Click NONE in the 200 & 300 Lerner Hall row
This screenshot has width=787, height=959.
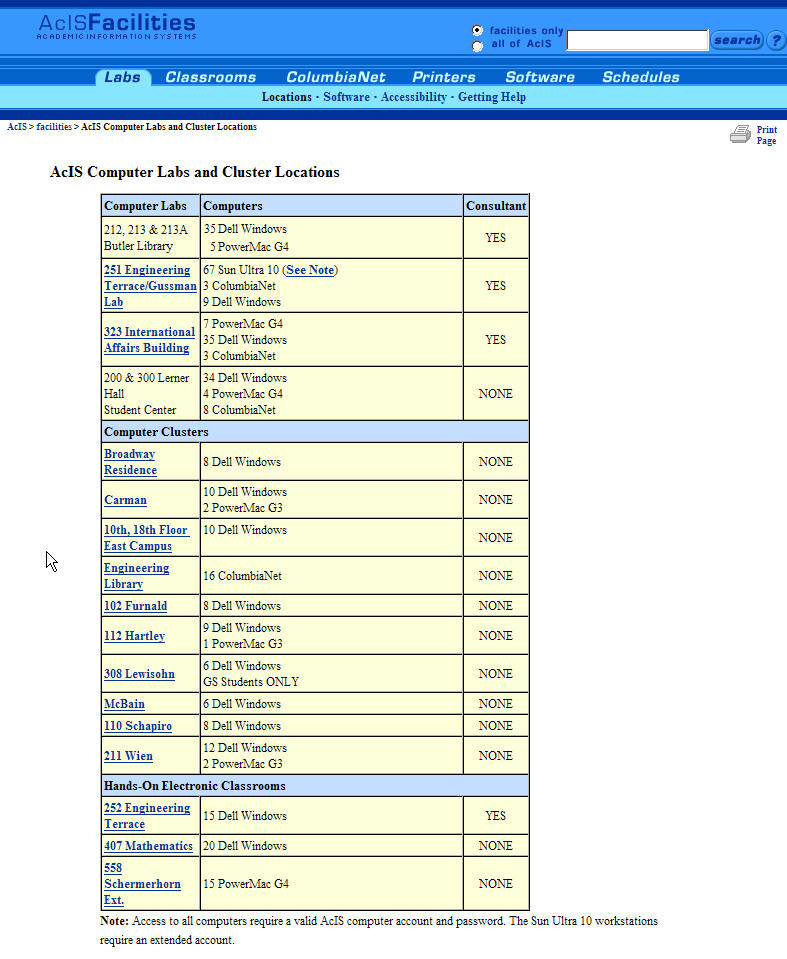(x=495, y=393)
